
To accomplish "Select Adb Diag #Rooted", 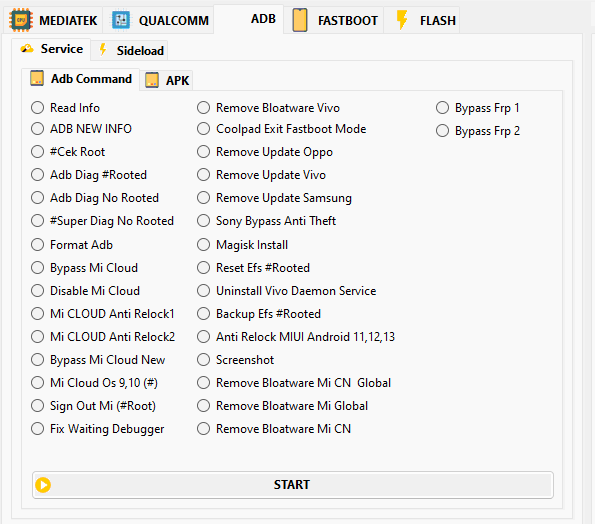I will (x=89, y=175).
